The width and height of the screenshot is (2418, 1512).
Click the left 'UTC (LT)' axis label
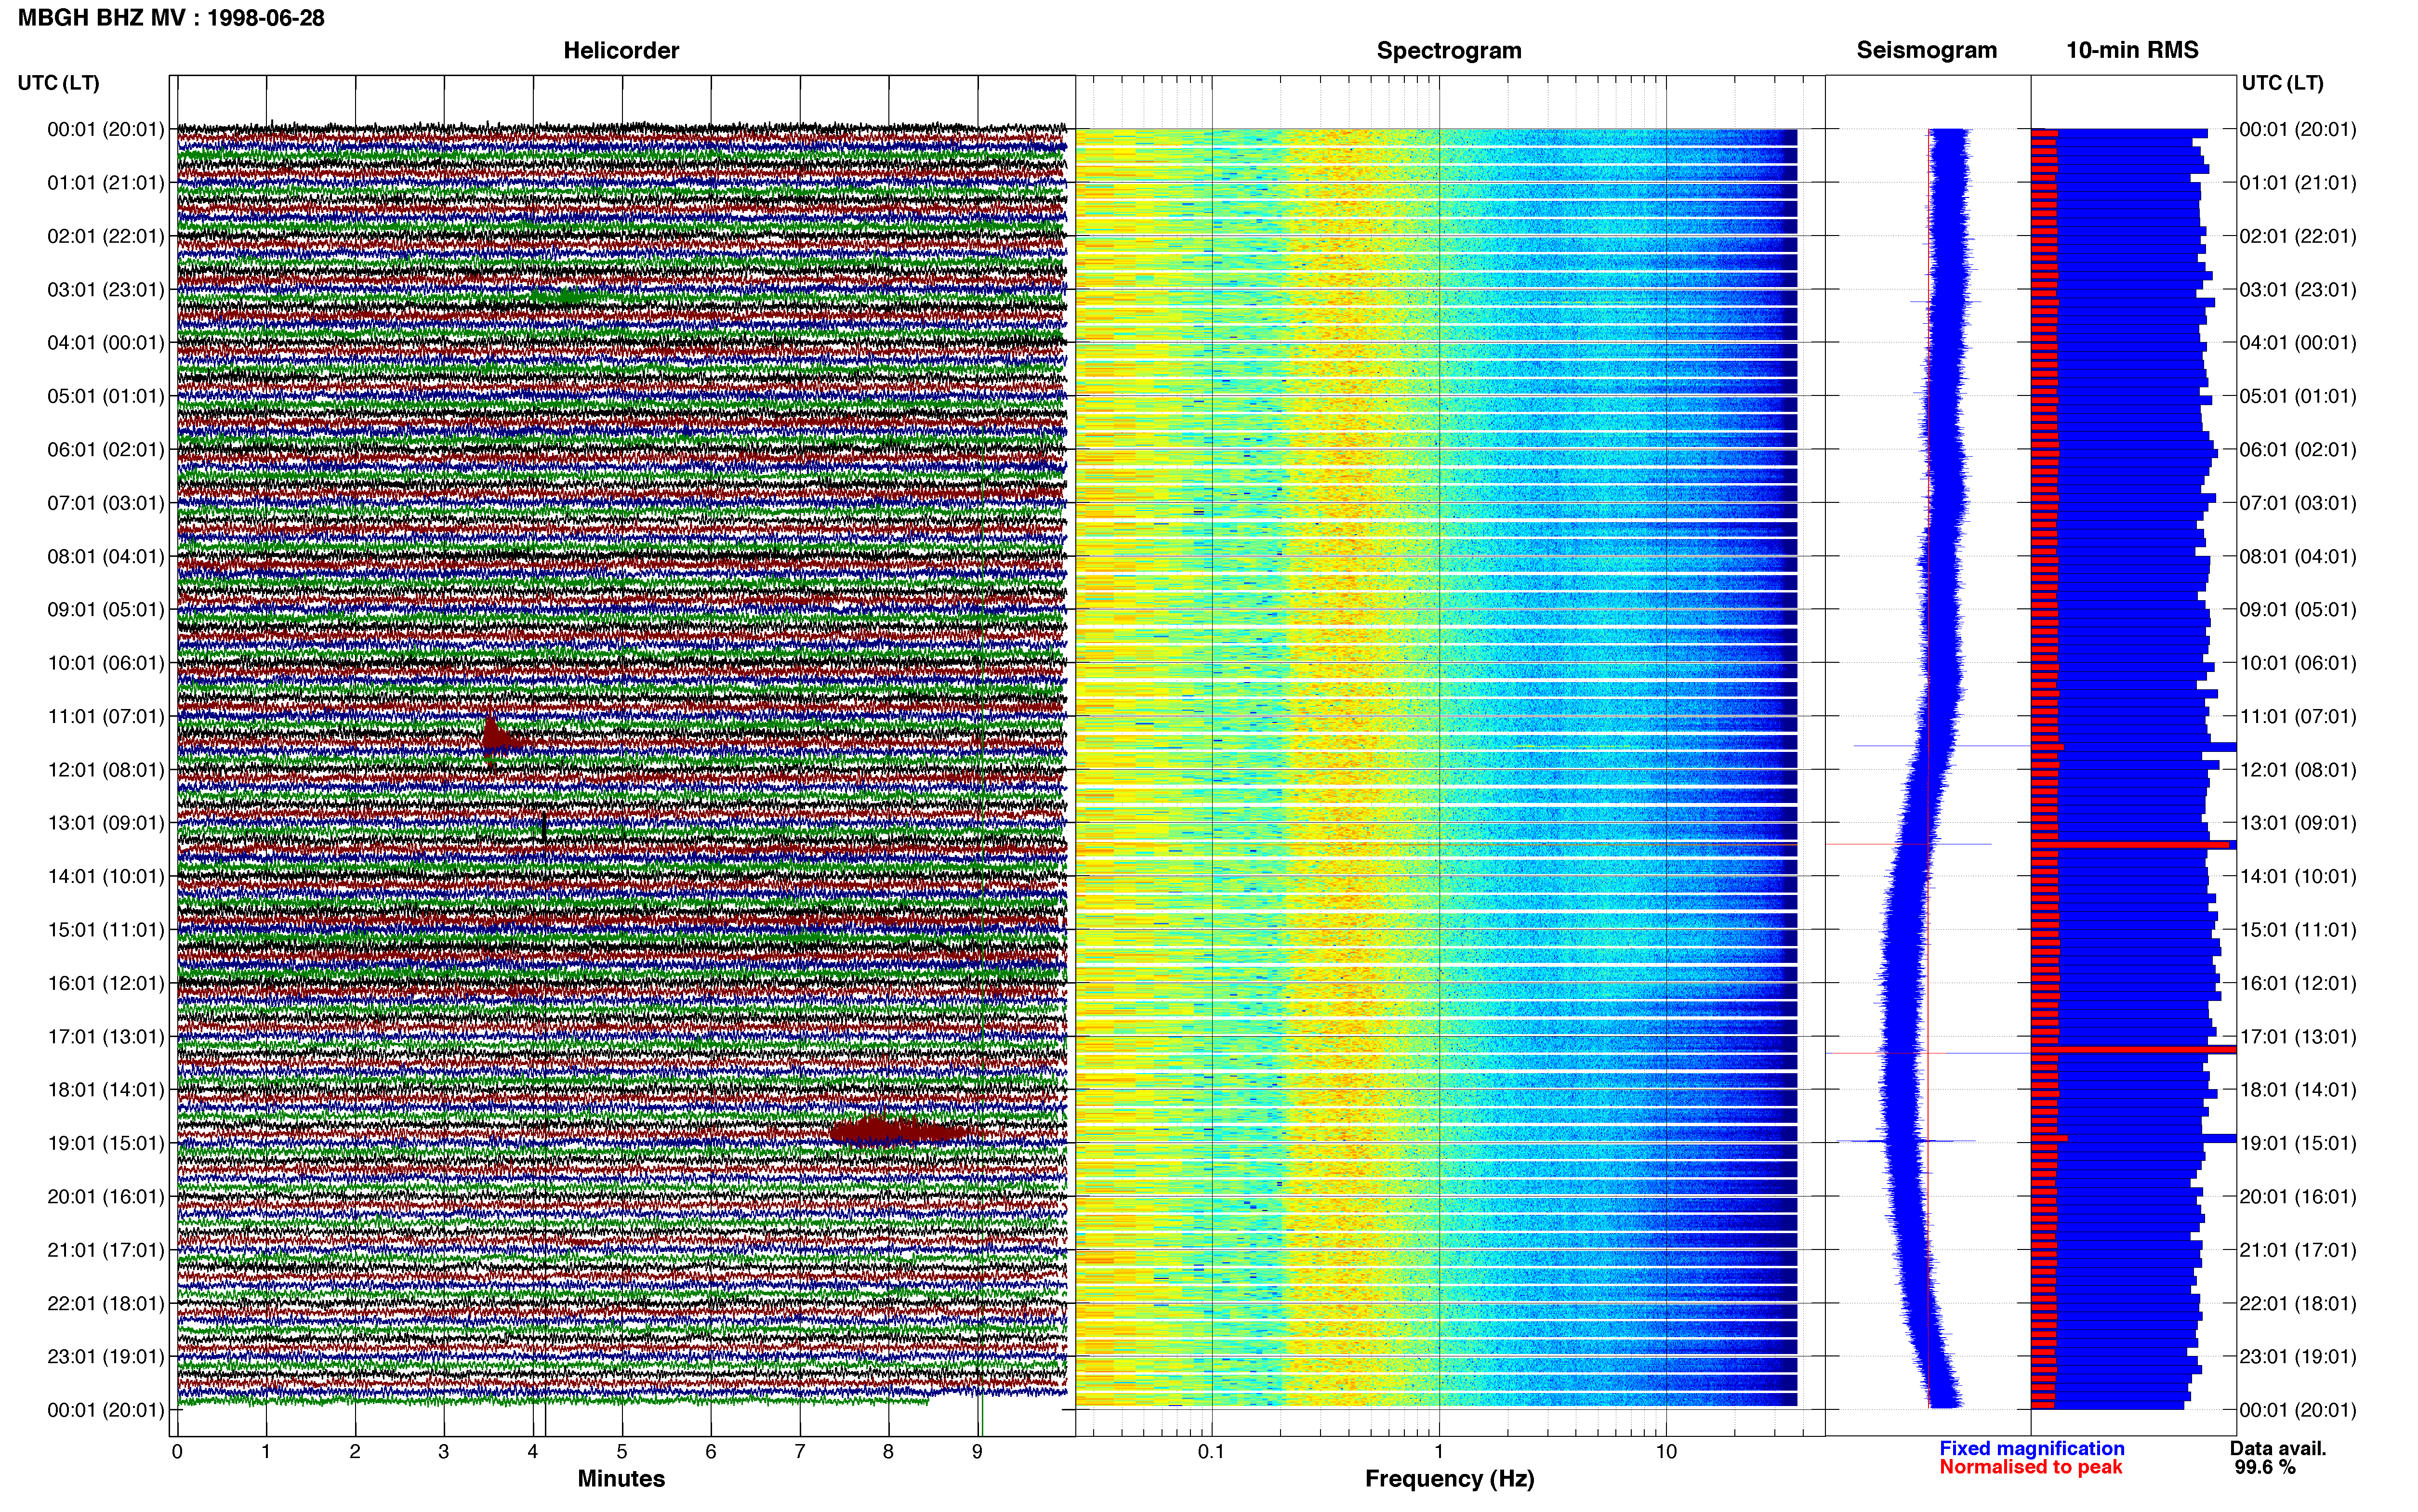pyautogui.click(x=58, y=83)
